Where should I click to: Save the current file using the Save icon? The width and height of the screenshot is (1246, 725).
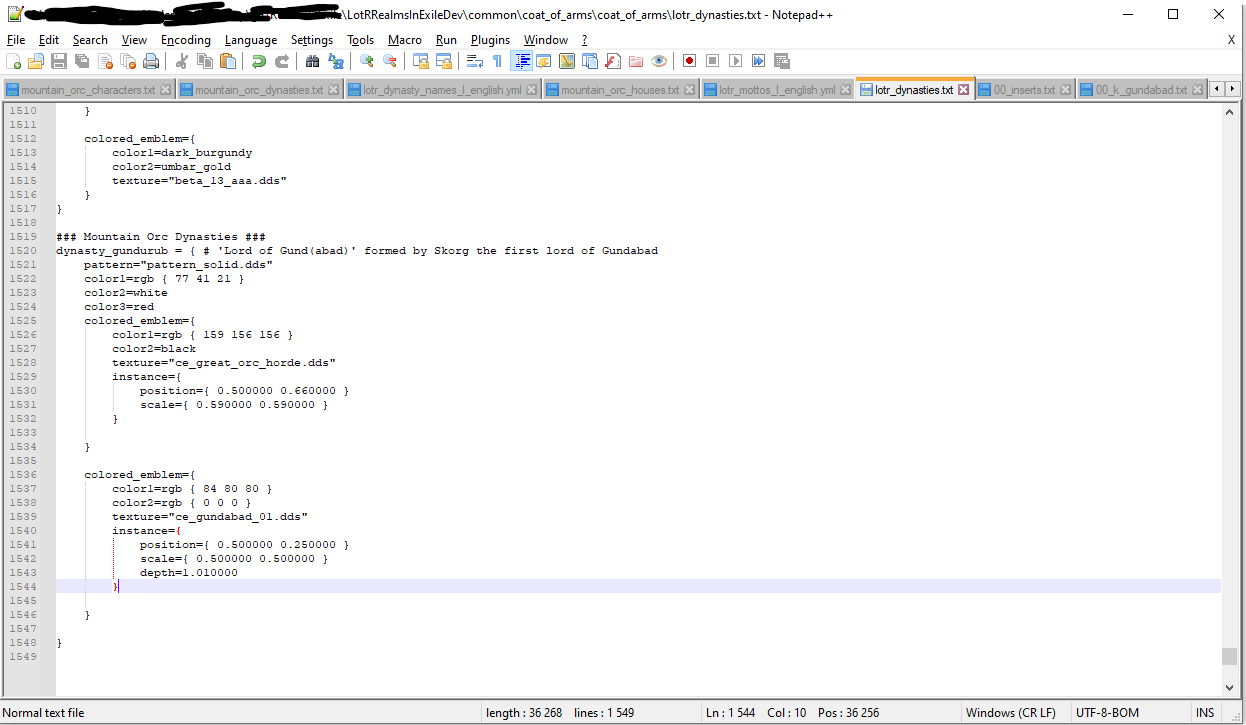(x=59, y=61)
